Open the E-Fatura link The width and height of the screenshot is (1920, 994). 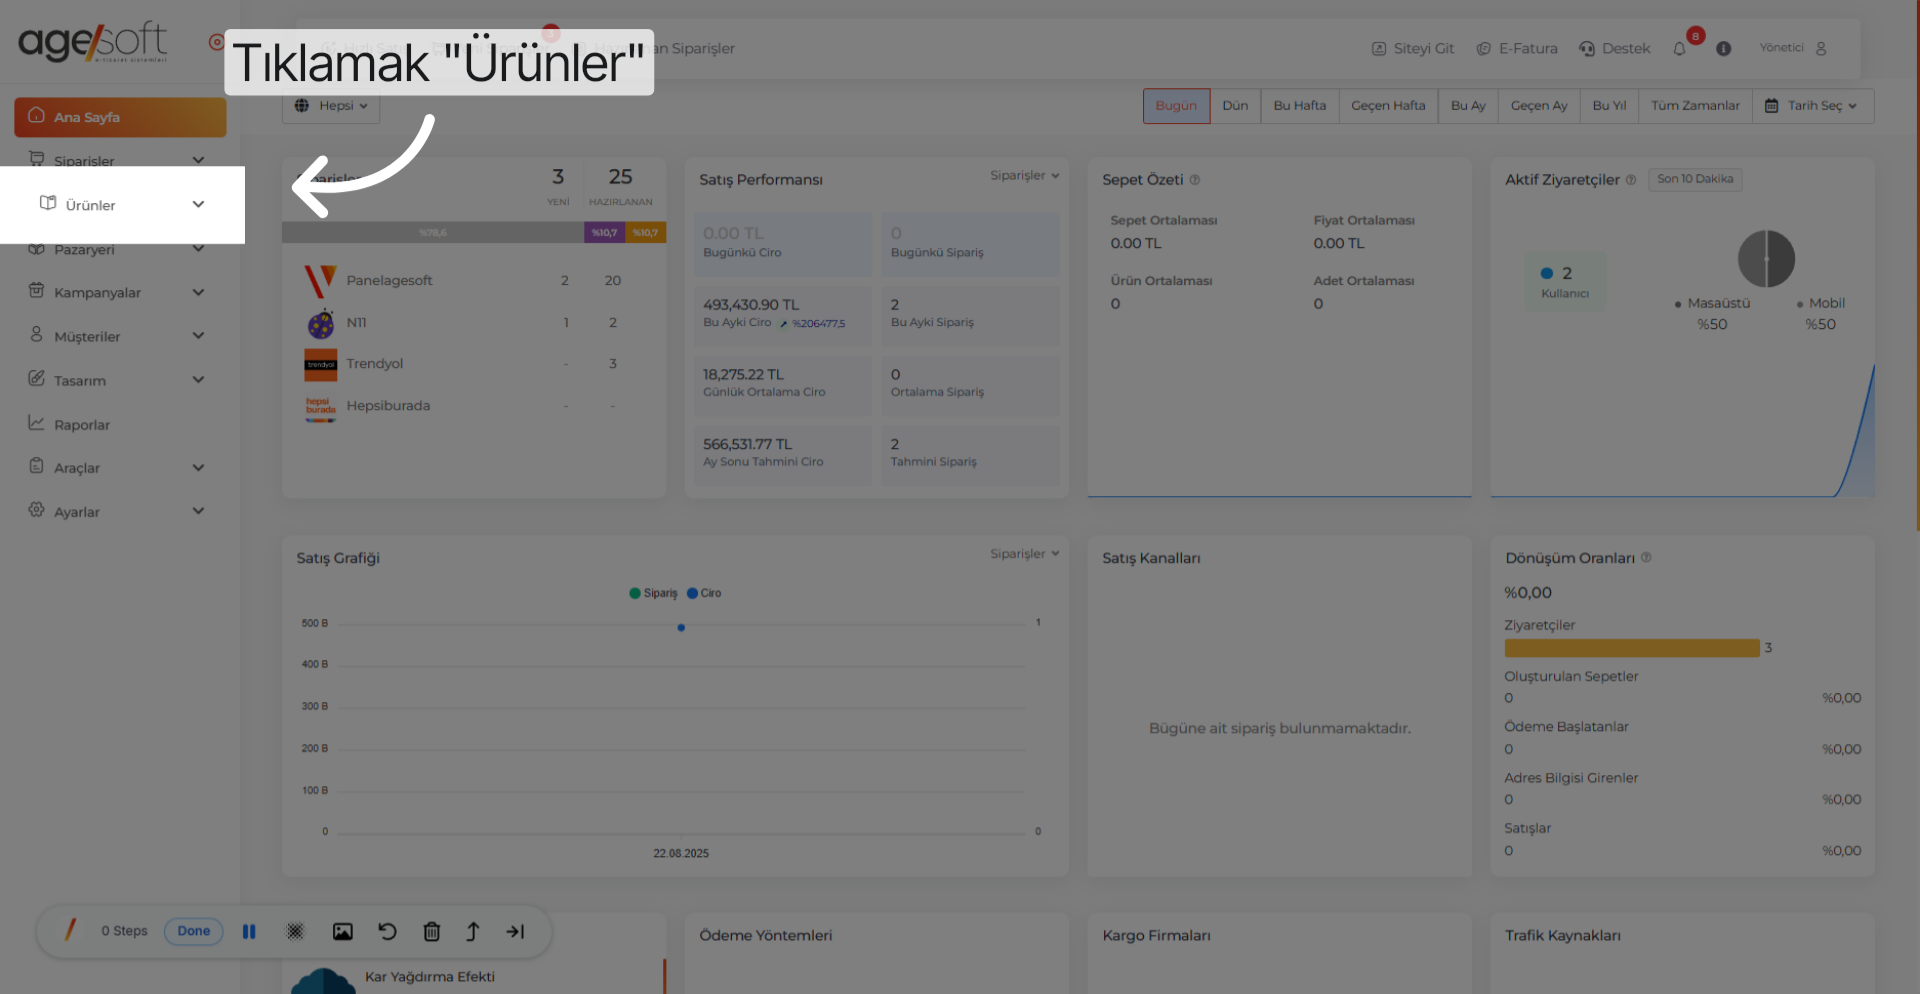click(x=1517, y=49)
